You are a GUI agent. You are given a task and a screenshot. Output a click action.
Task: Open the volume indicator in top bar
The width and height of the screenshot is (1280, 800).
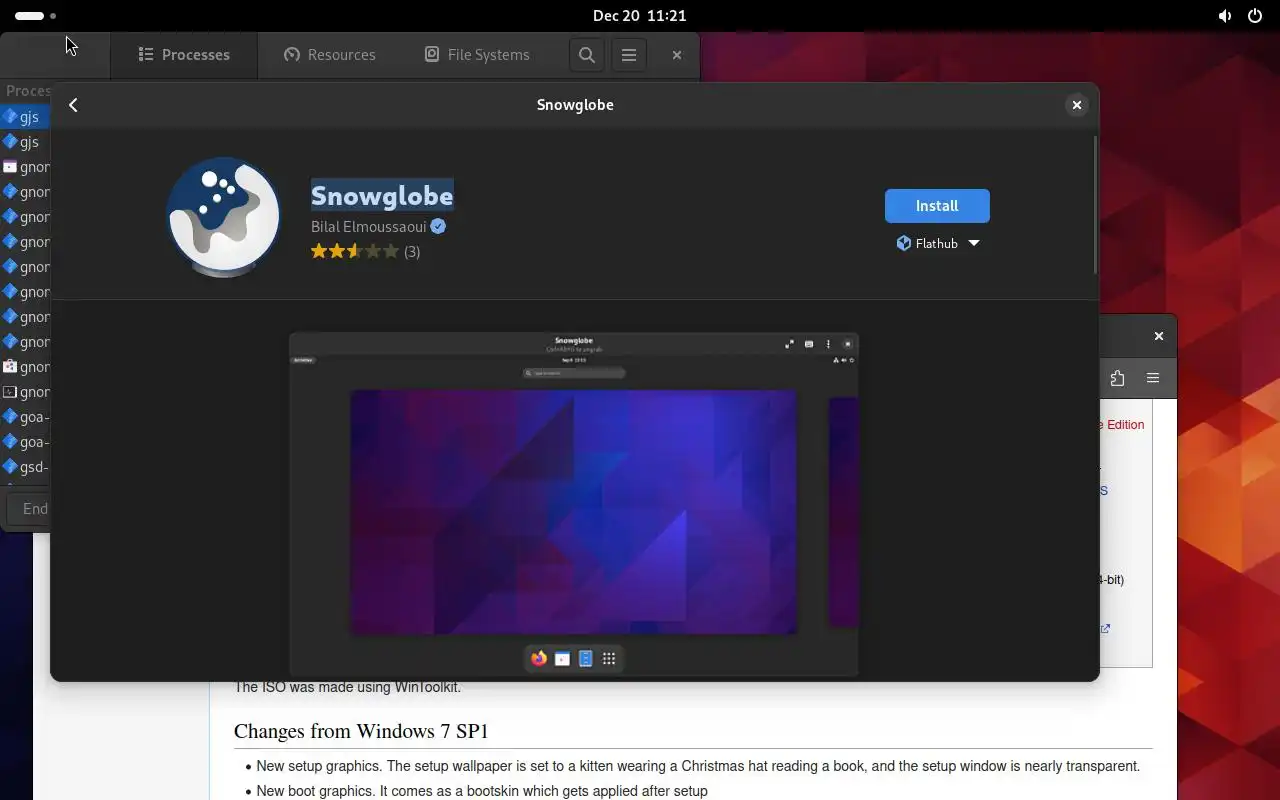[1225, 16]
